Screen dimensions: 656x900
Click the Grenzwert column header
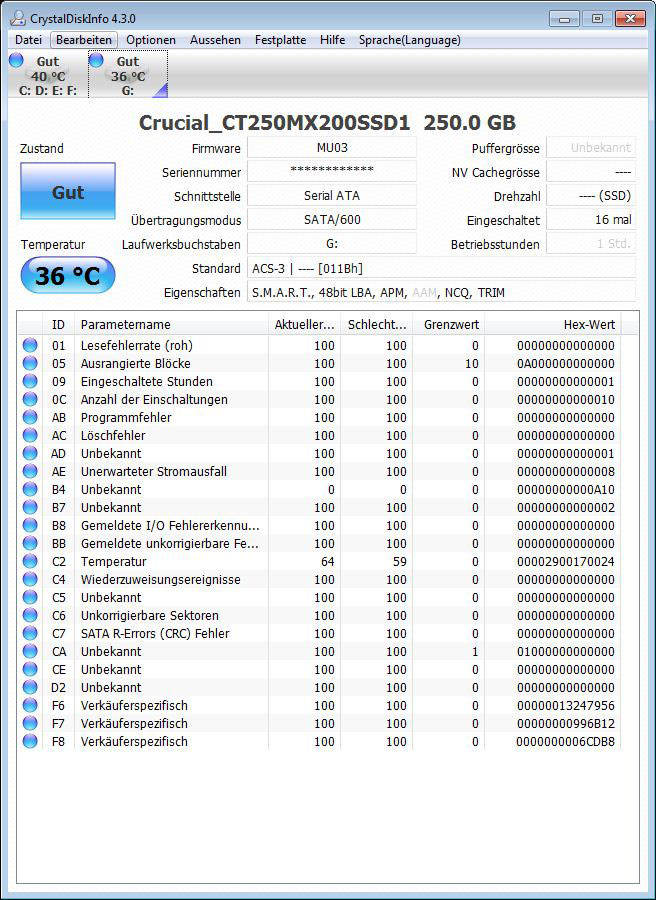pyautogui.click(x=449, y=324)
